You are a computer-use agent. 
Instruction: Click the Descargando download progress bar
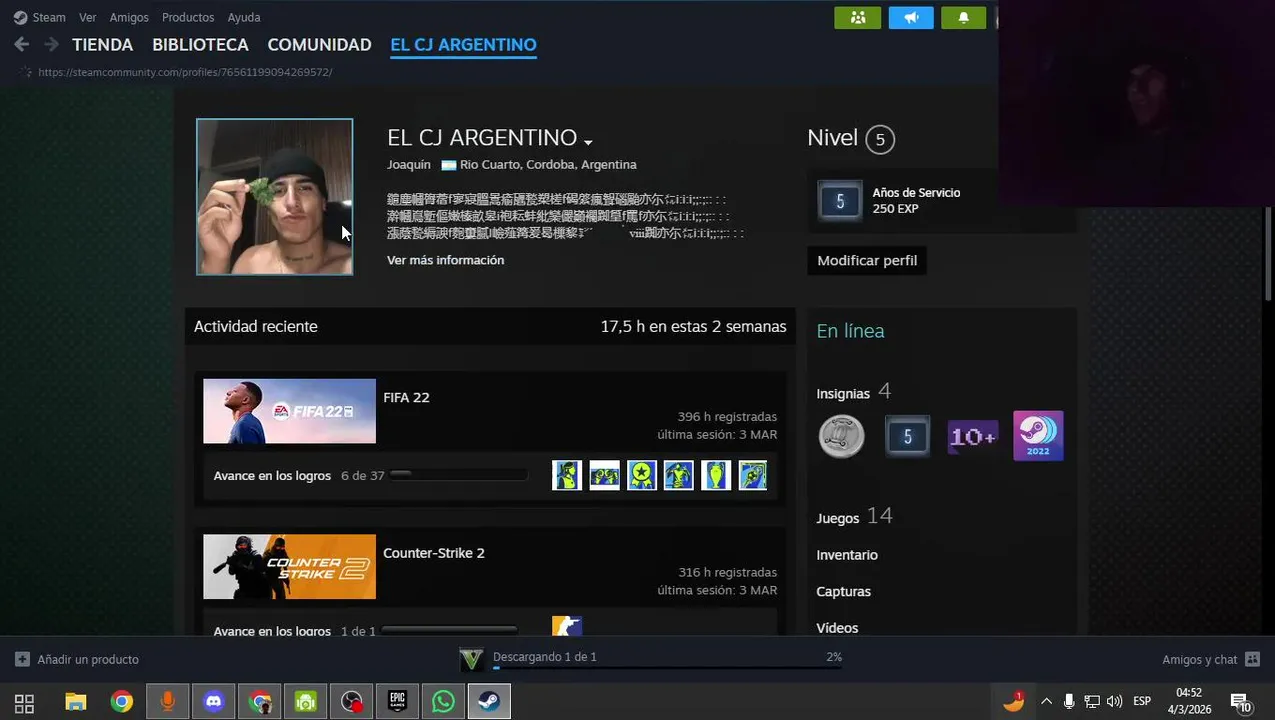tap(667, 667)
